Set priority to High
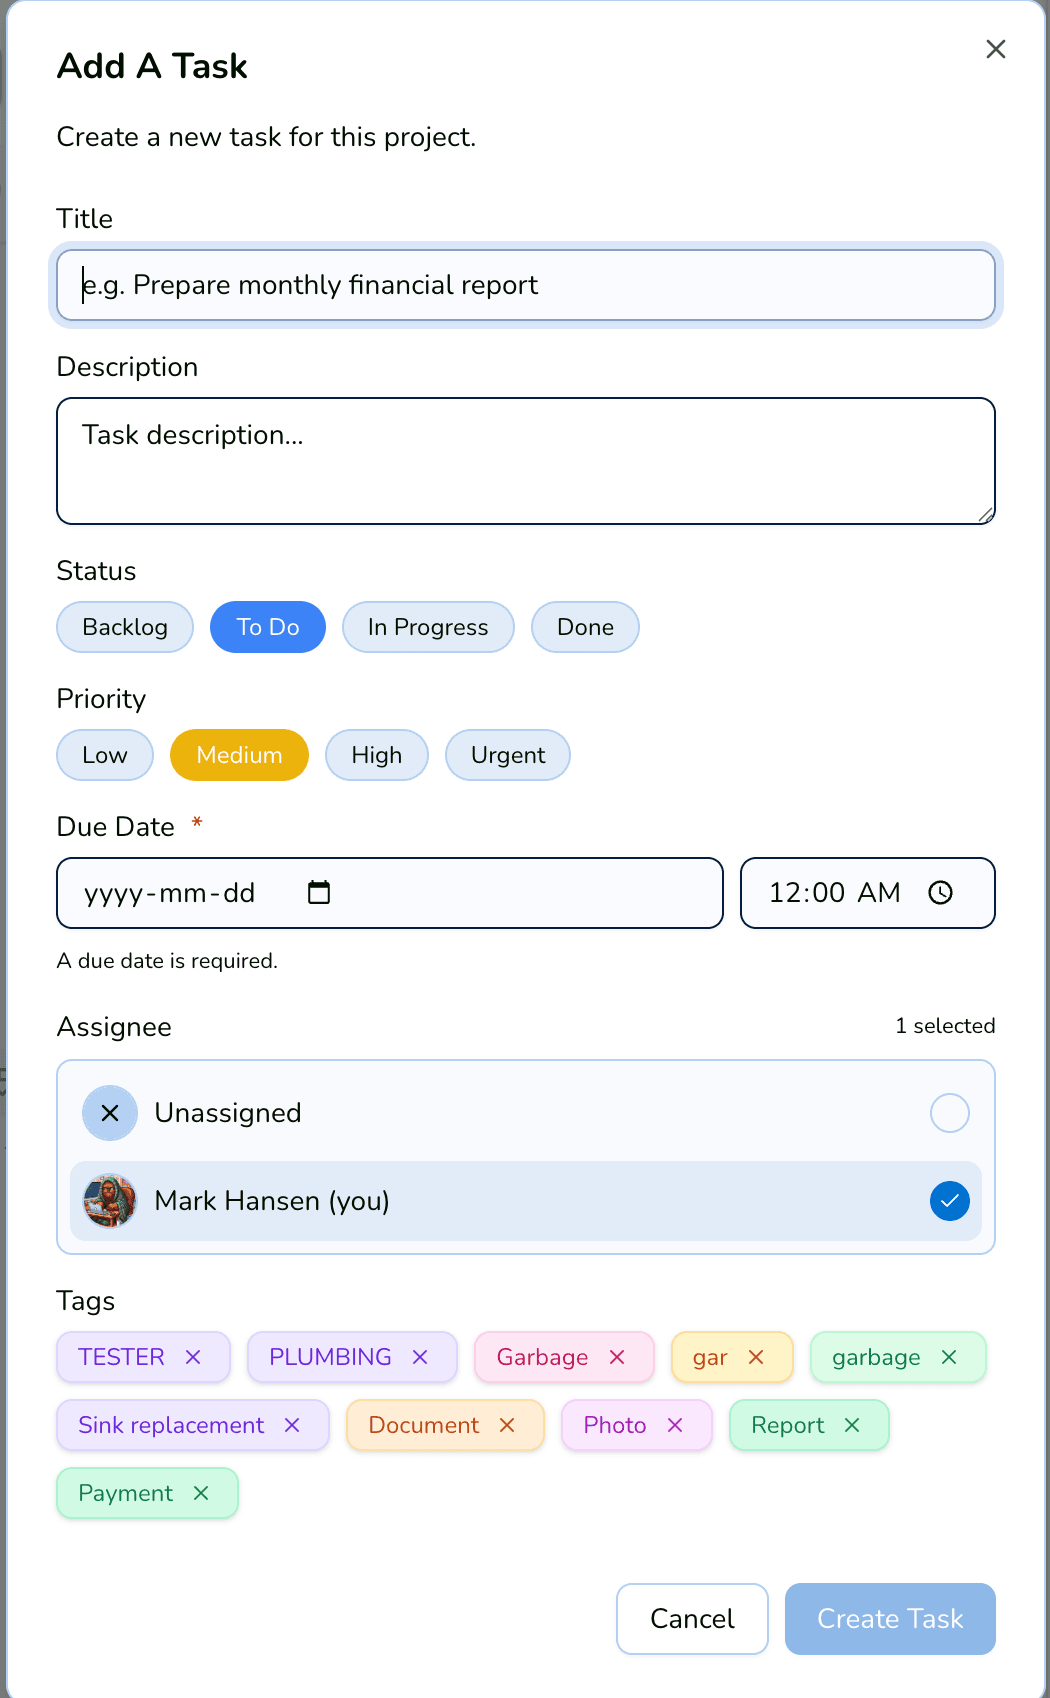1050x1698 pixels. tap(377, 755)
